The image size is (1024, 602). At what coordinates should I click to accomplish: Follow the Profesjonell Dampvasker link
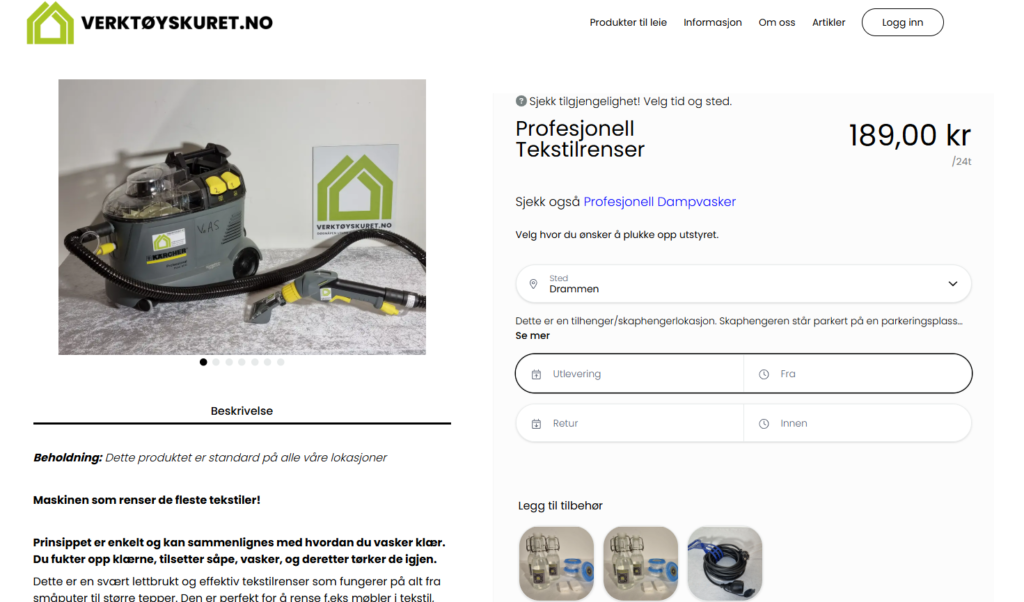point(660,202)
